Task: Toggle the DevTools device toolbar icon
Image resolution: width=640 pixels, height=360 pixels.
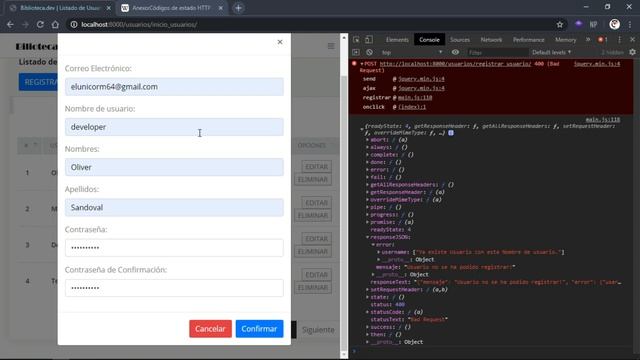Action: click(369, 40)
